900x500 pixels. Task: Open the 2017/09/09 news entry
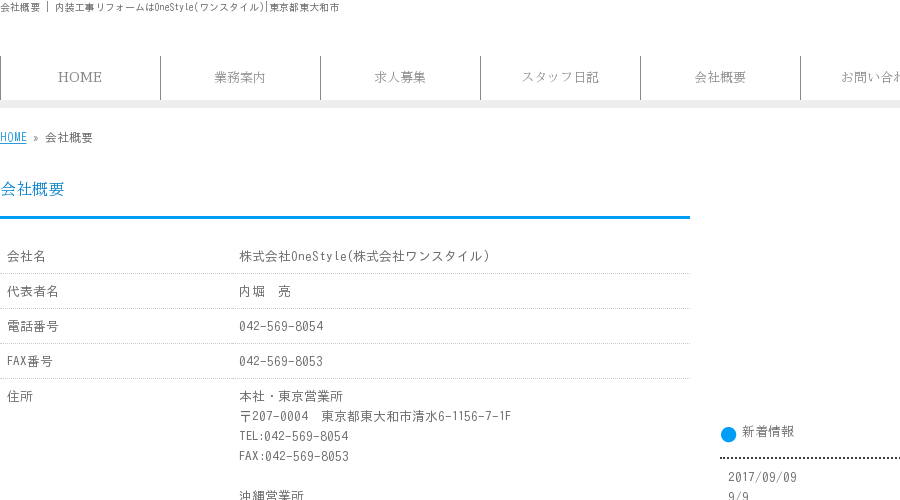click(762, 477)
